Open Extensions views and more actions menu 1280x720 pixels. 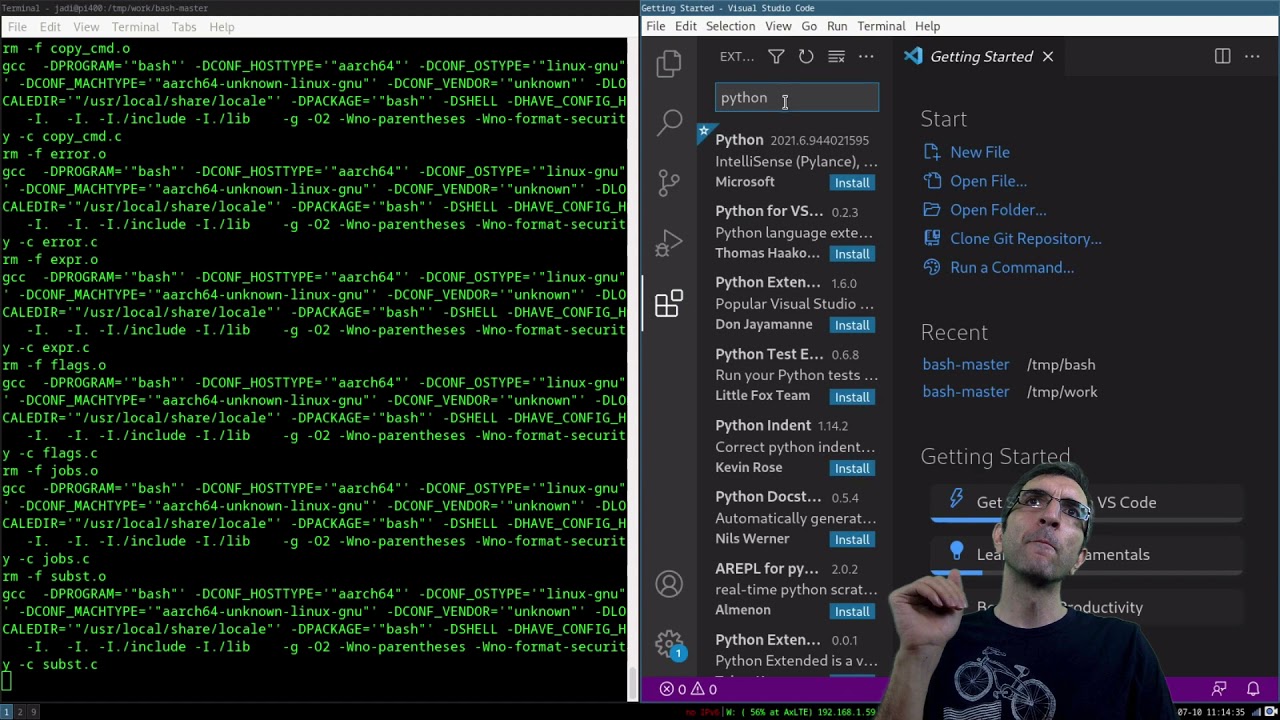click(x=866, y=57)
